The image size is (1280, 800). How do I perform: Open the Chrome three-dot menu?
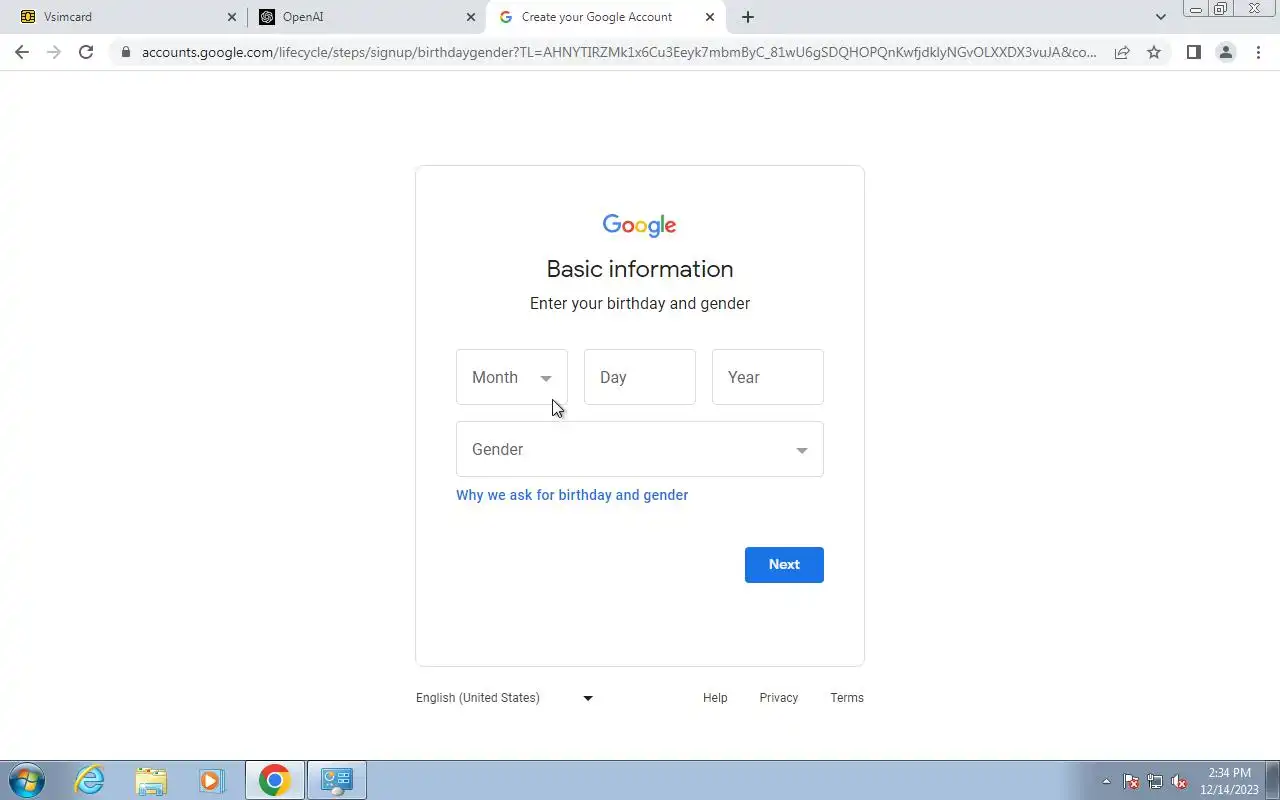tap(1258, 52)
